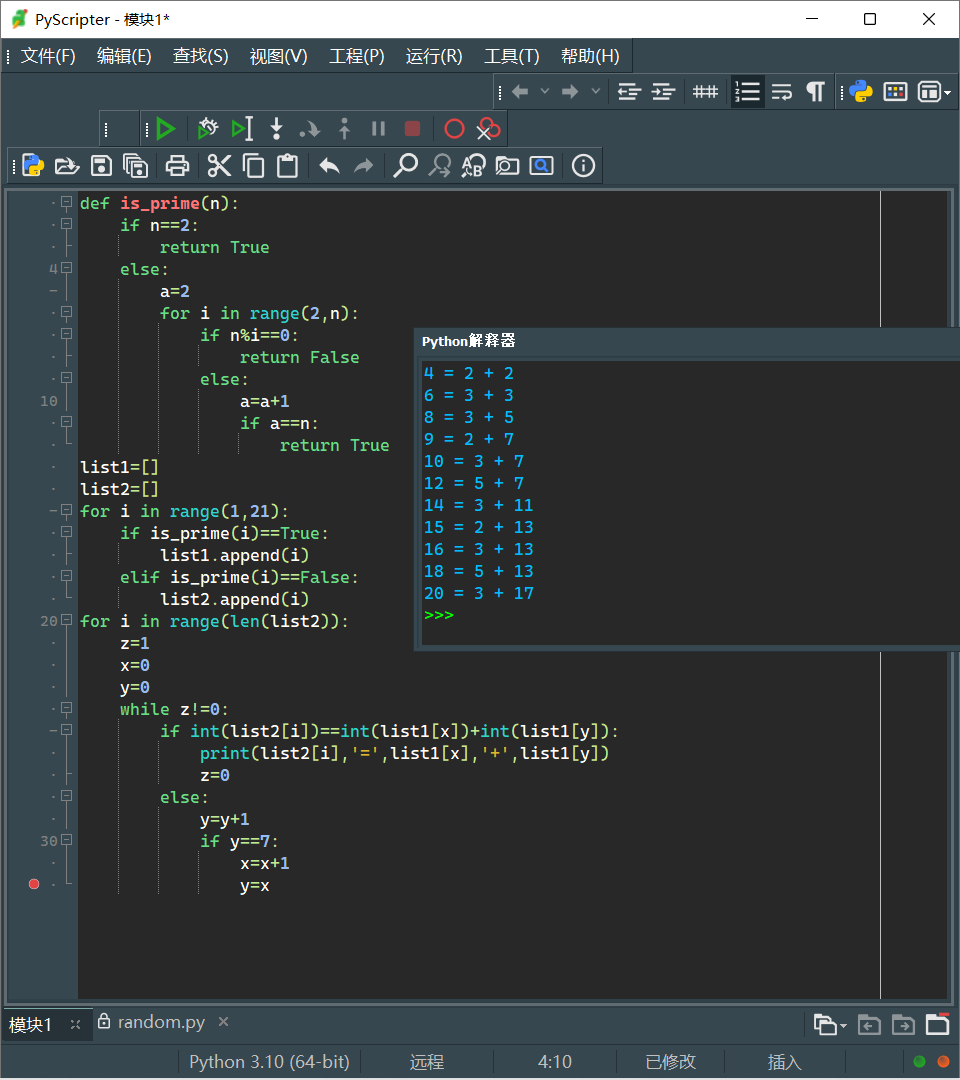
Task: Switch to the random.py tab
Action: [160, 1022]
